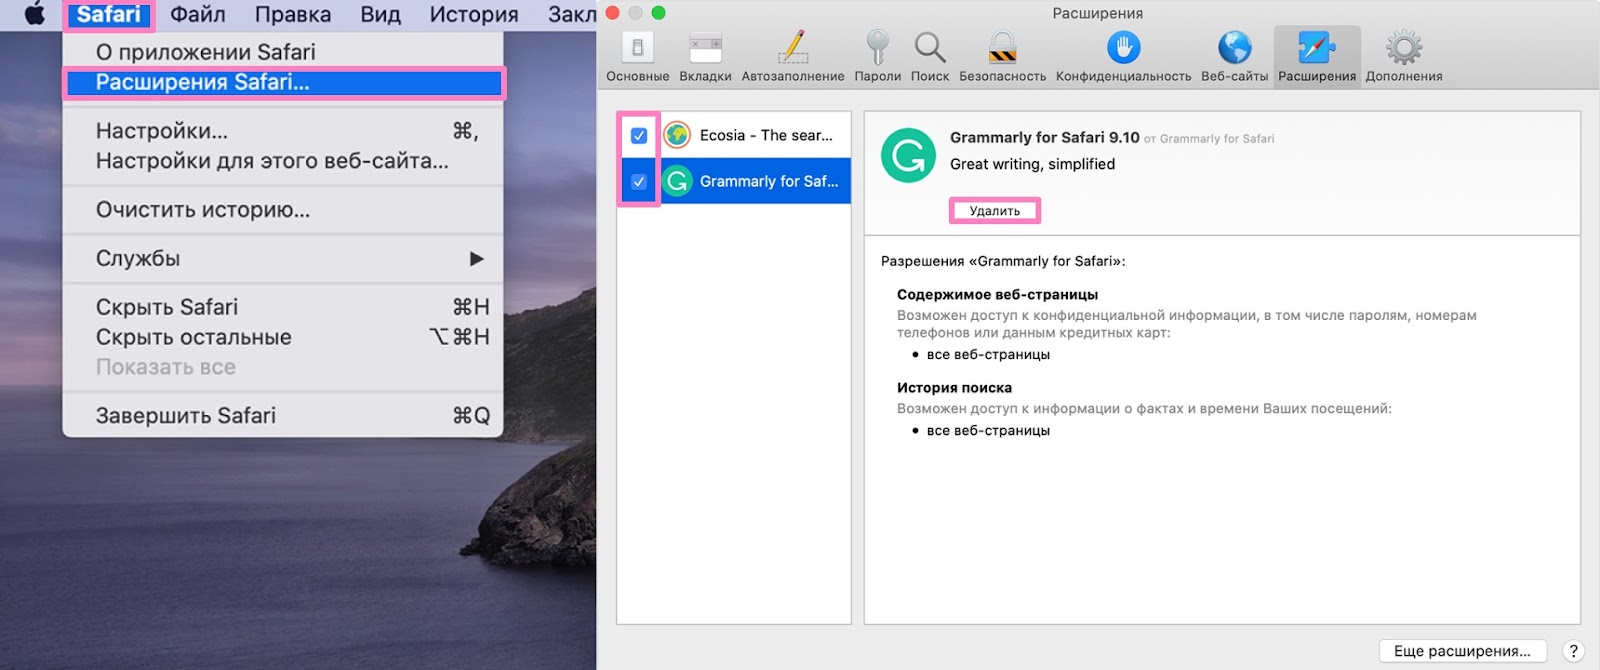The height and width of the screenshot is (670, 1600).
Task: Choose Скрыть остальные
Action: pyautogui.click(x=283, y=337)
